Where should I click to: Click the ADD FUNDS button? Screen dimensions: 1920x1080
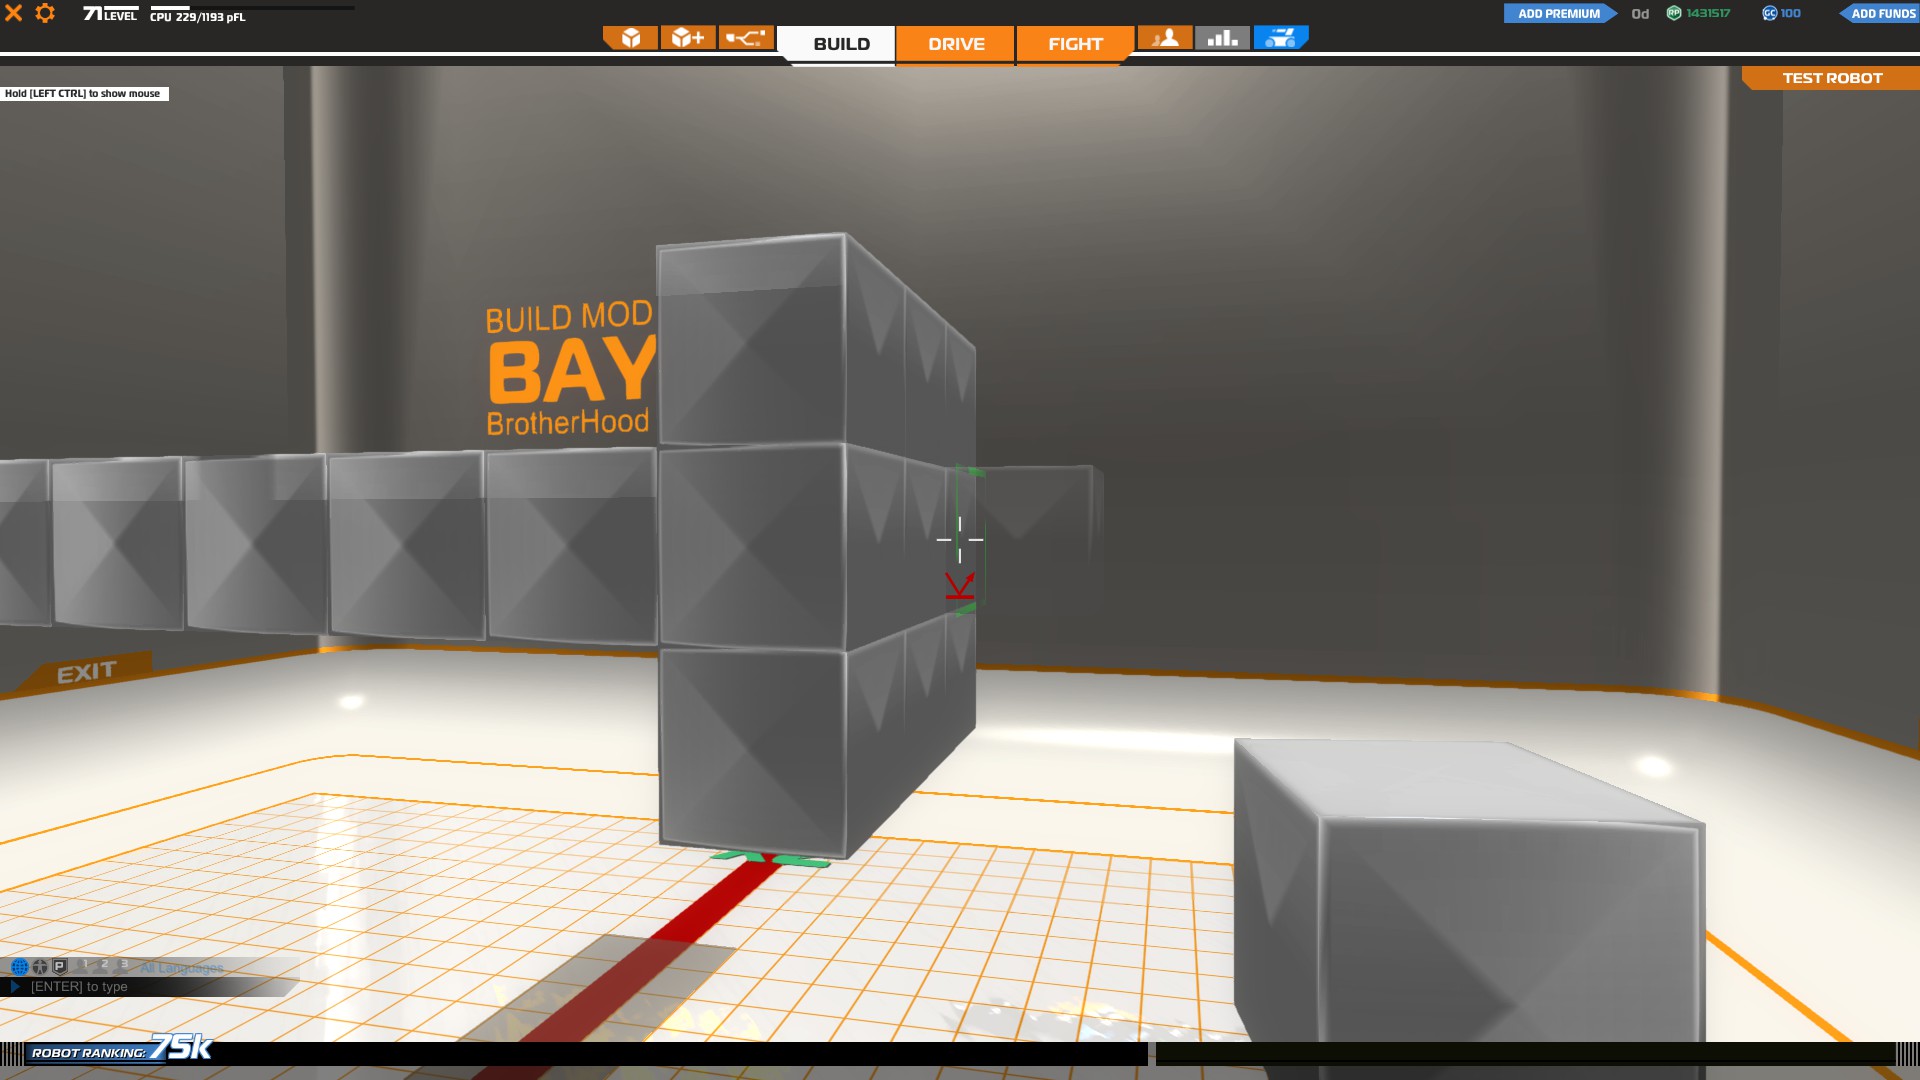tap(1882, 13)
